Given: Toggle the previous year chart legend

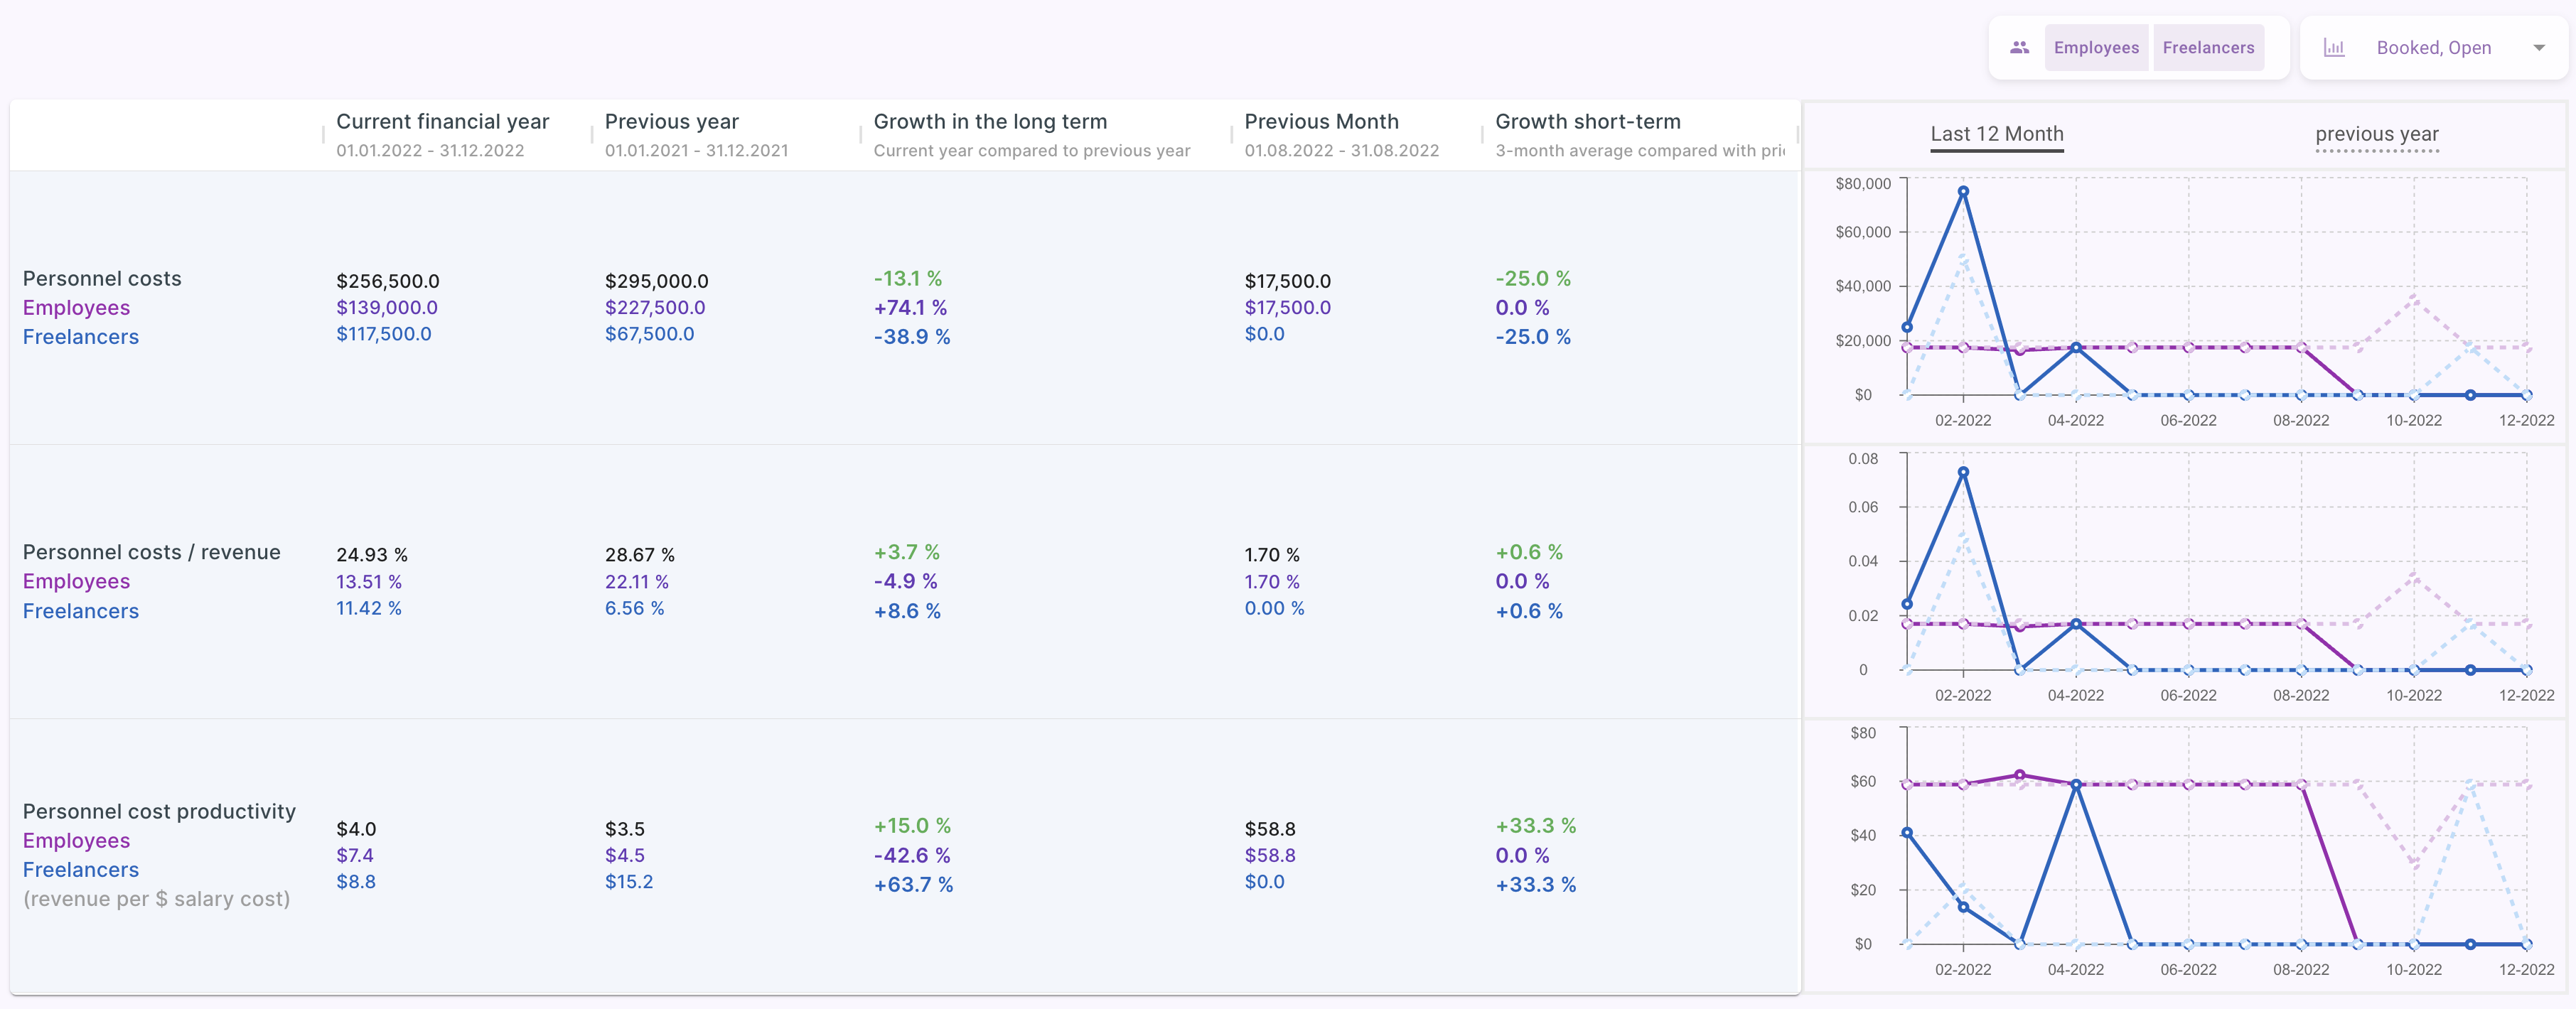Looking at the screenshot, I should pos(2376,134).
